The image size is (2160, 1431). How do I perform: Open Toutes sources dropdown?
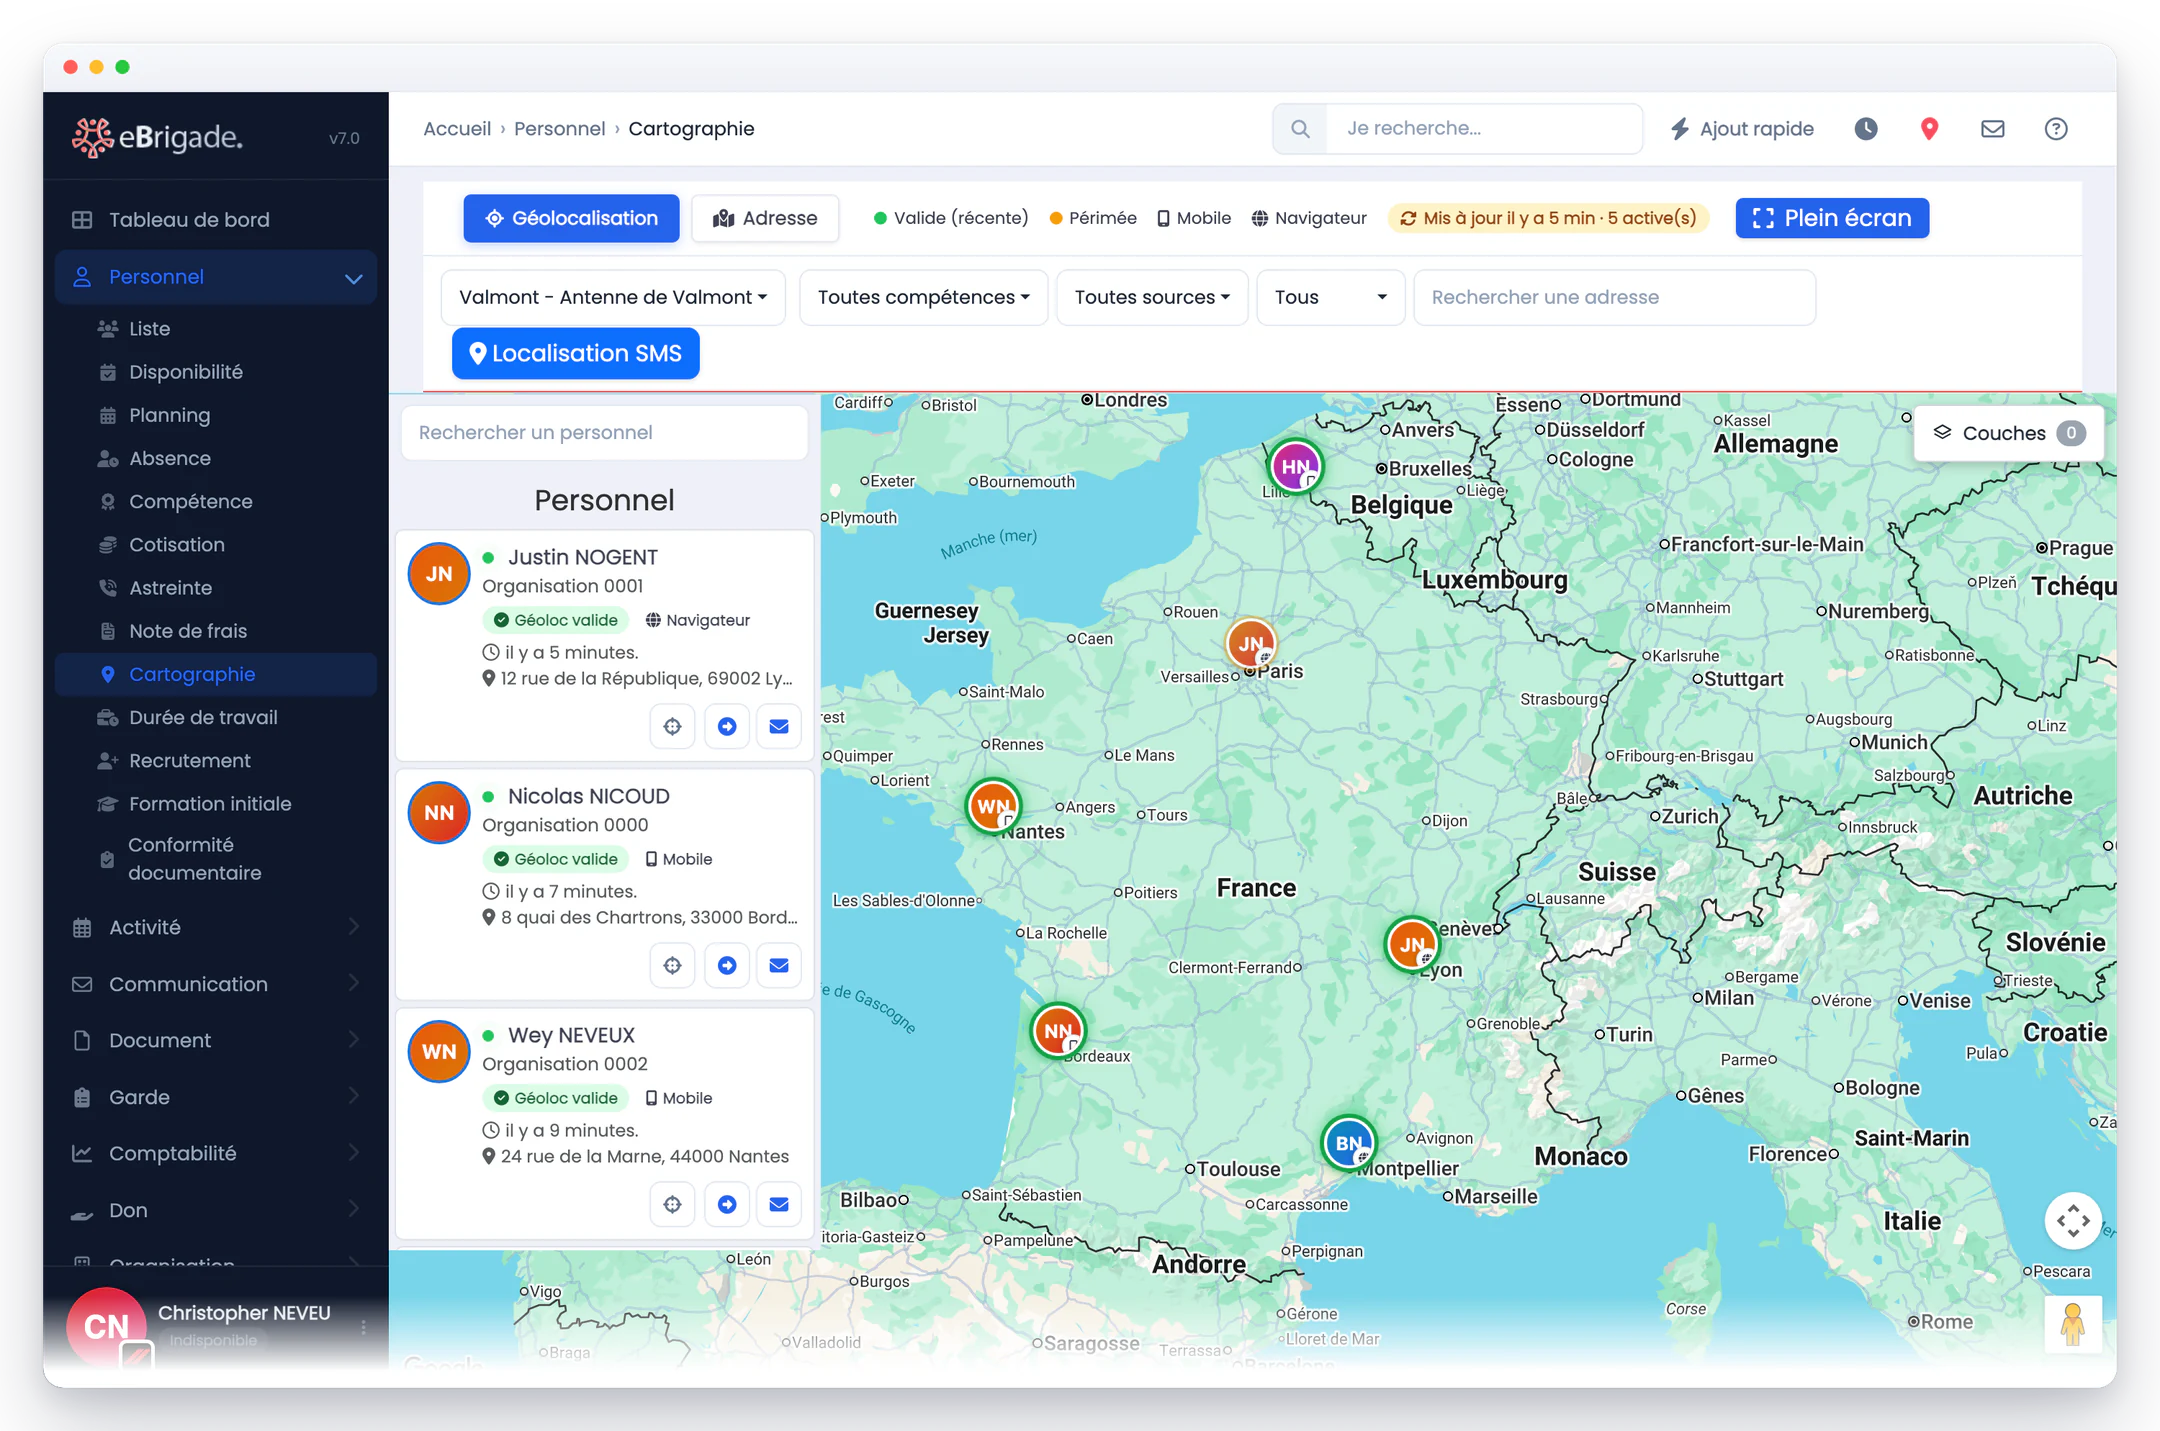[1152, 297]
